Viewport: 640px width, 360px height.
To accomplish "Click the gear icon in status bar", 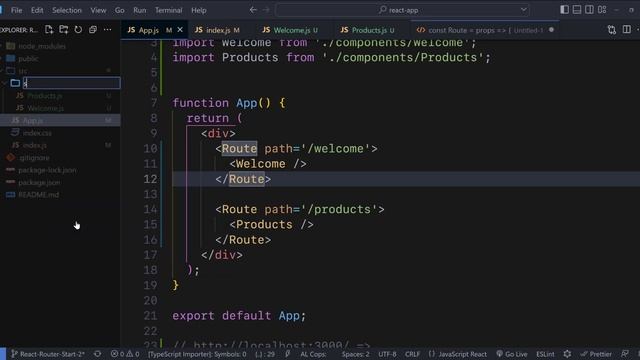I will tap(567, 354).
